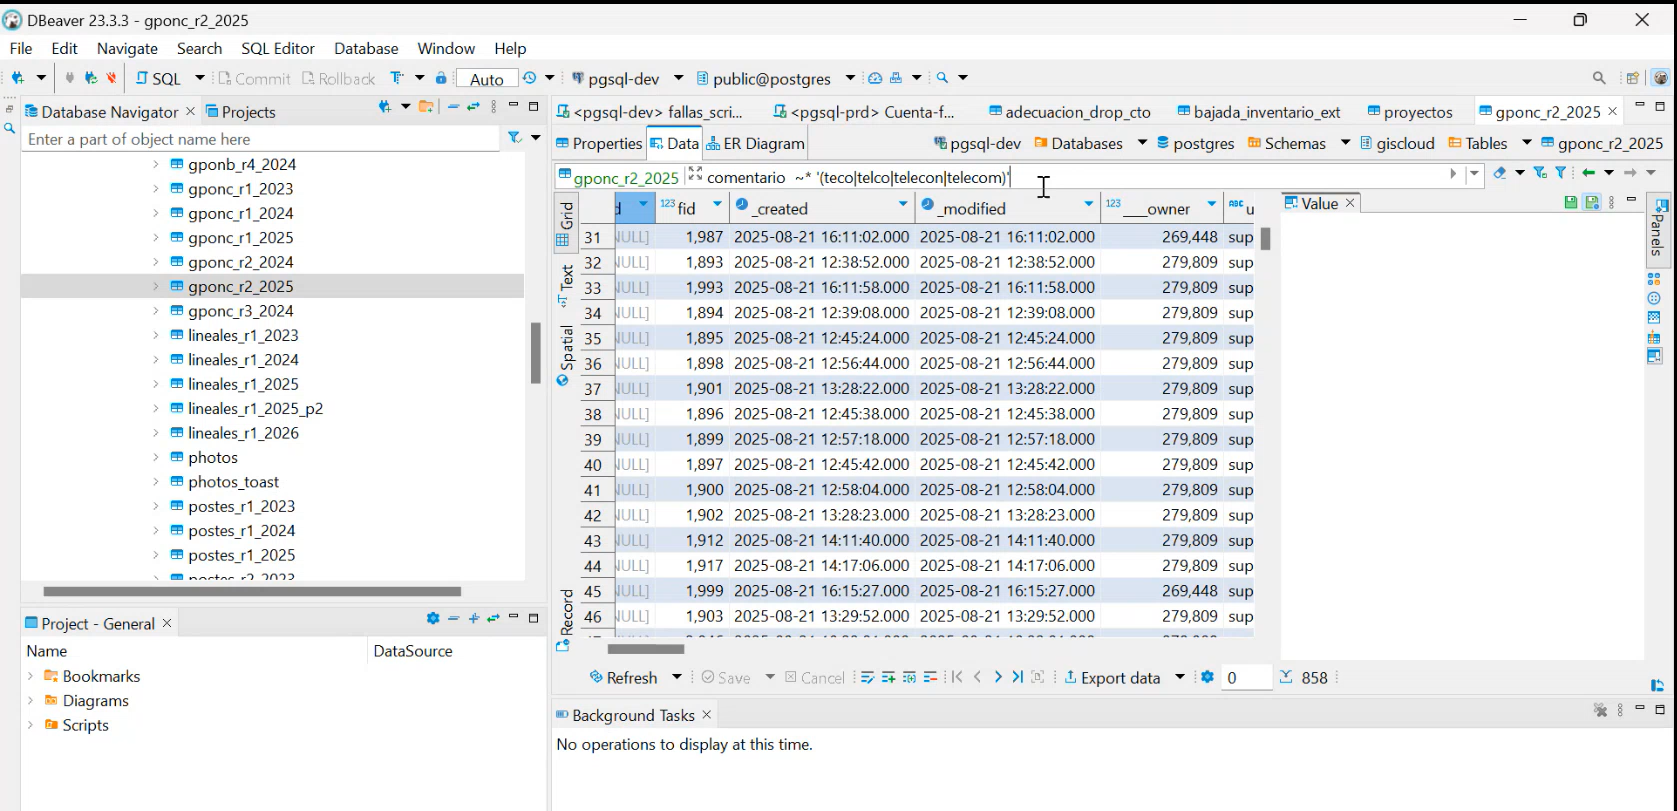Click the row count fetch icon beside 858

tap(1286, 677)
